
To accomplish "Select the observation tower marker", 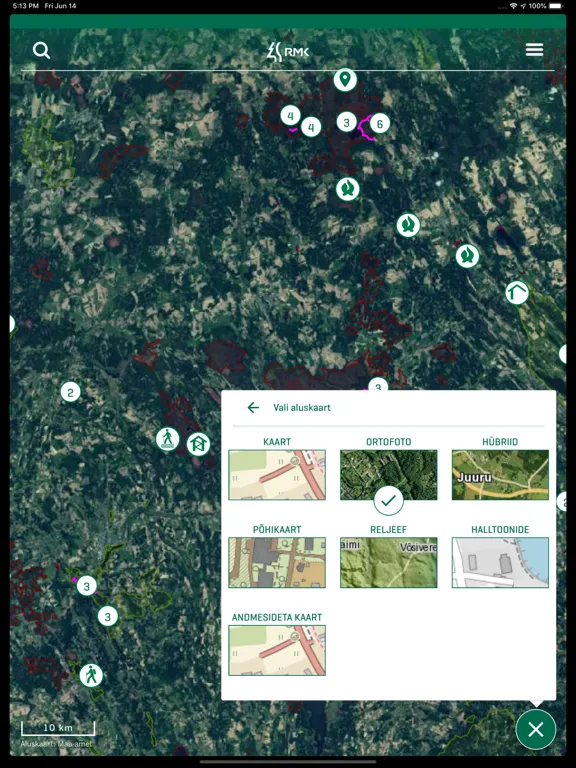I will point(198,444).
